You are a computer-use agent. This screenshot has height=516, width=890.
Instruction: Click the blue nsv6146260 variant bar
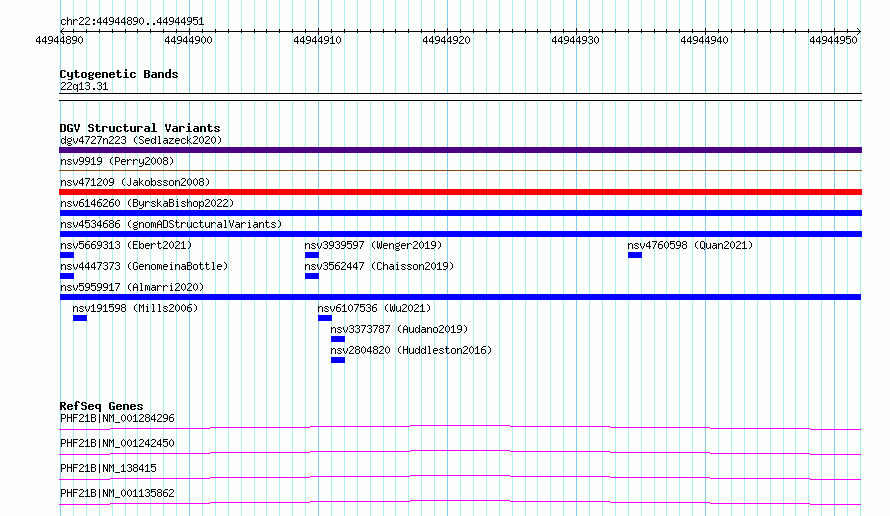(460, 213)
